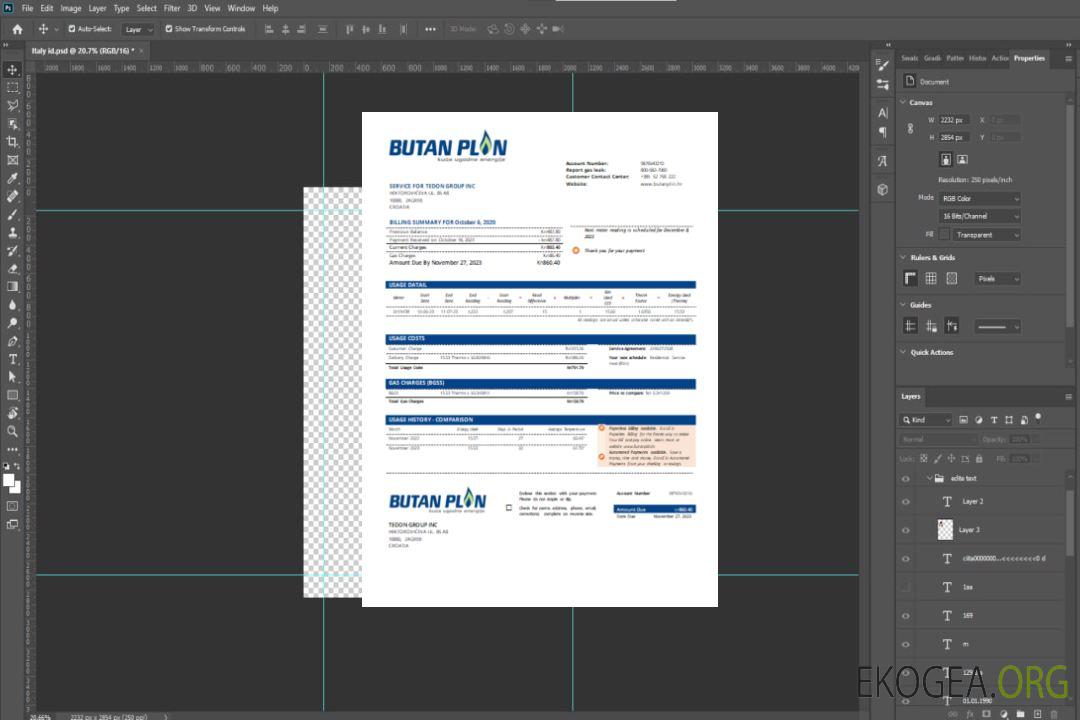1080x720 pixels.
Task: Hide the Layer 3 layer
Action: pos(906,531)
